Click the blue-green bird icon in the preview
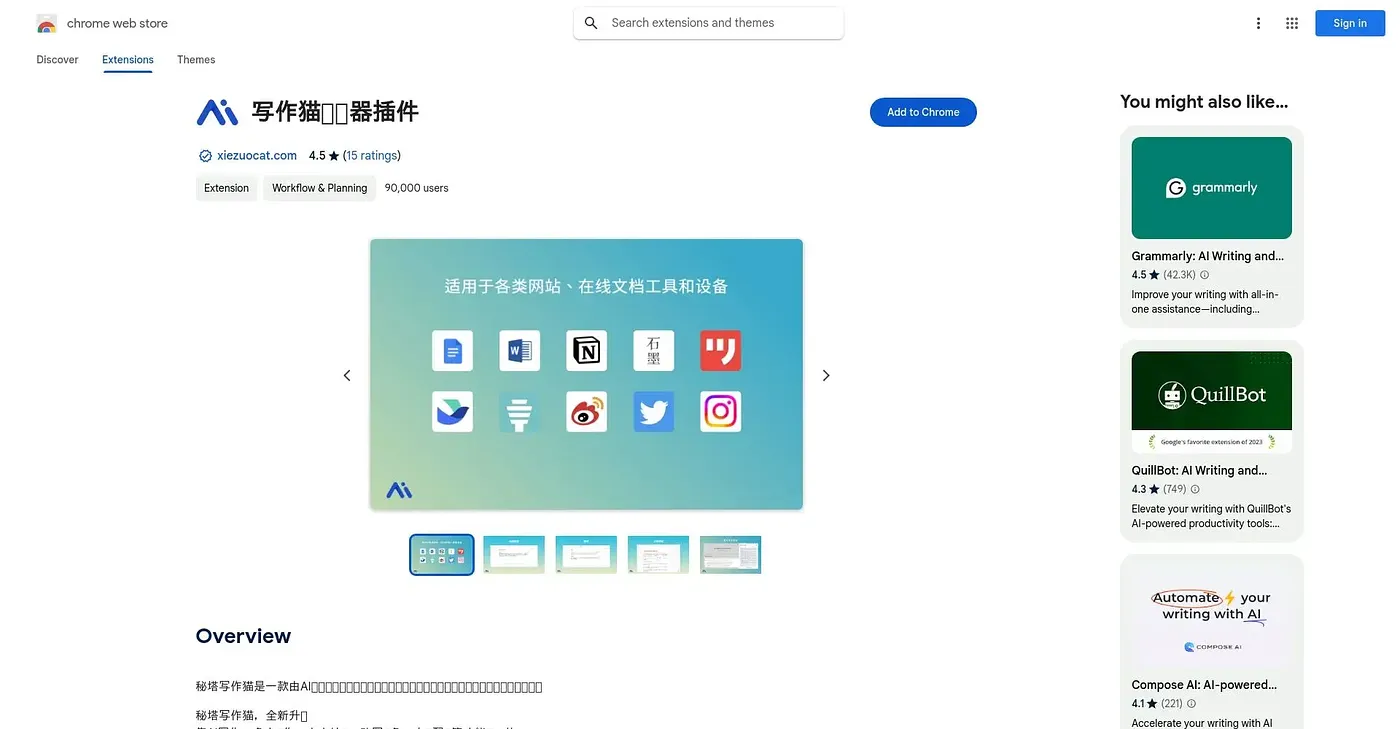Viewport: 1400px width, 729px height. pos(452,411)
